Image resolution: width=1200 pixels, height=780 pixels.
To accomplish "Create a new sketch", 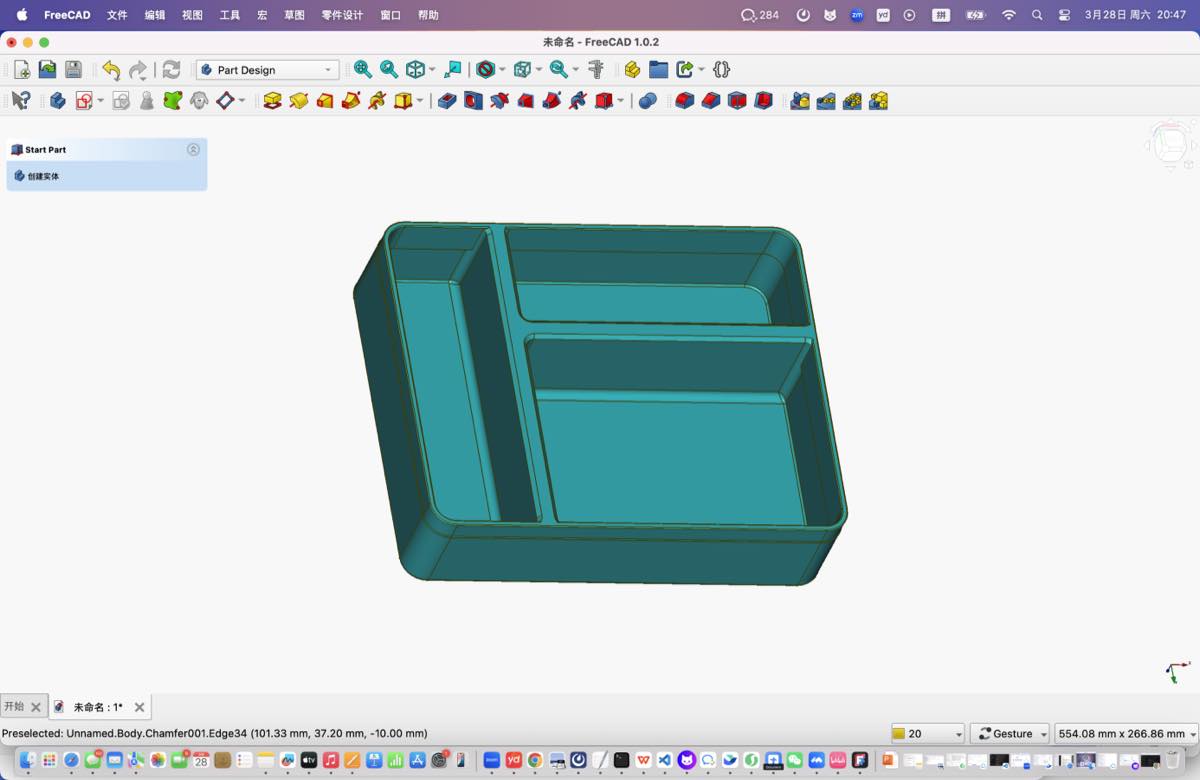I will click(x=84, y=101).
